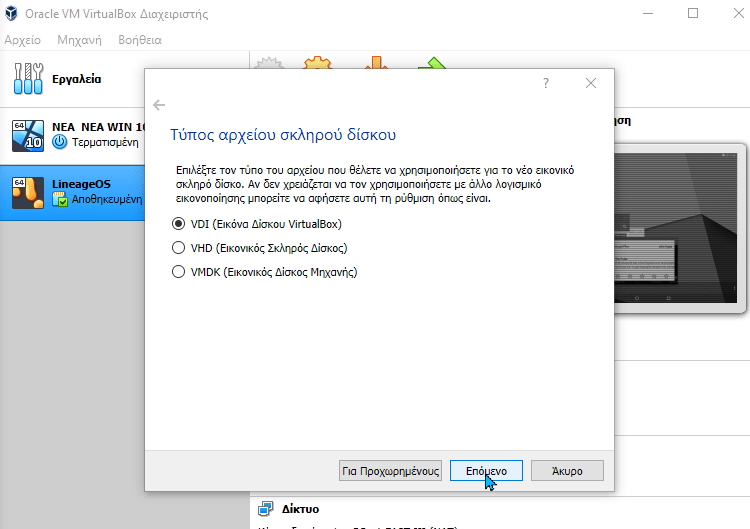Maximize the VirtualBox Manager window
This screenshot has width=750, height=529.
(x=693, y=13)
